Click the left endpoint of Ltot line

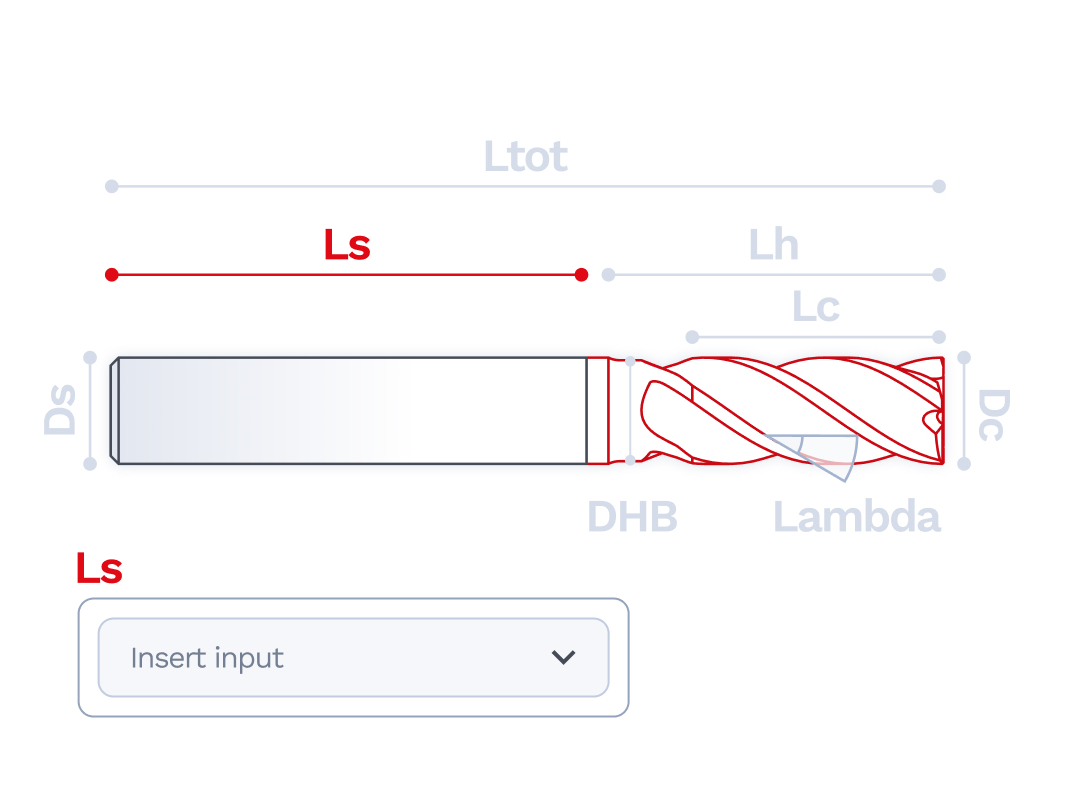pos(112,186)
